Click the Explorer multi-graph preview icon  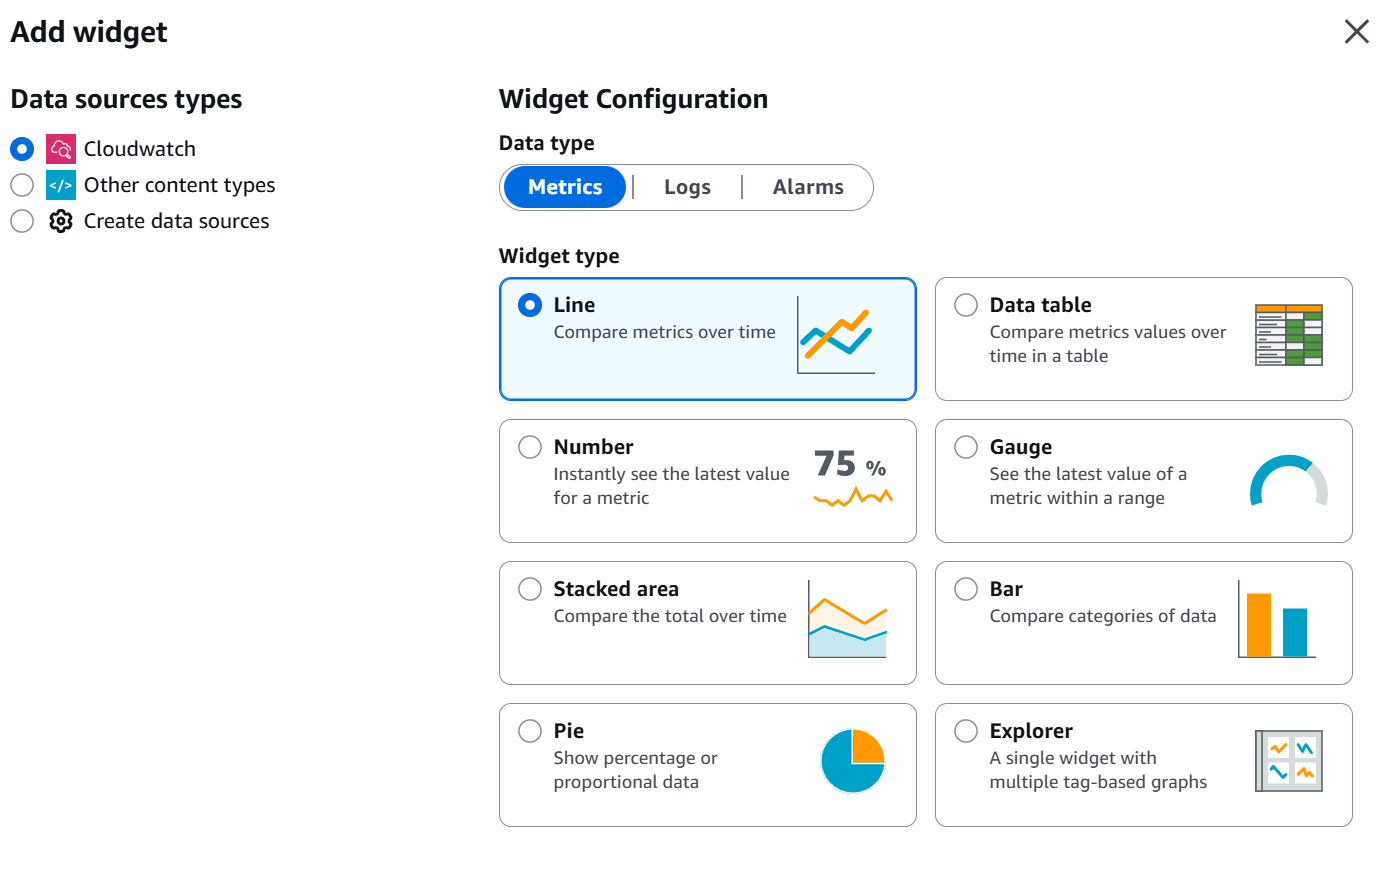coord(1288,761)
